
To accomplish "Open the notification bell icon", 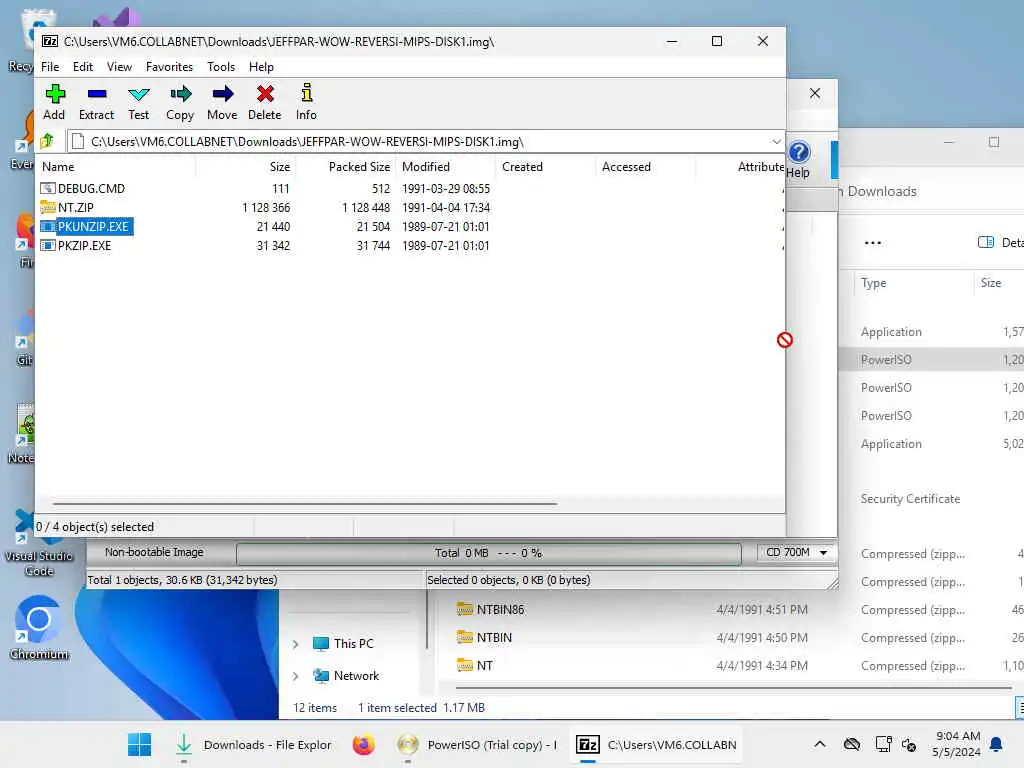I will (997, 744).
